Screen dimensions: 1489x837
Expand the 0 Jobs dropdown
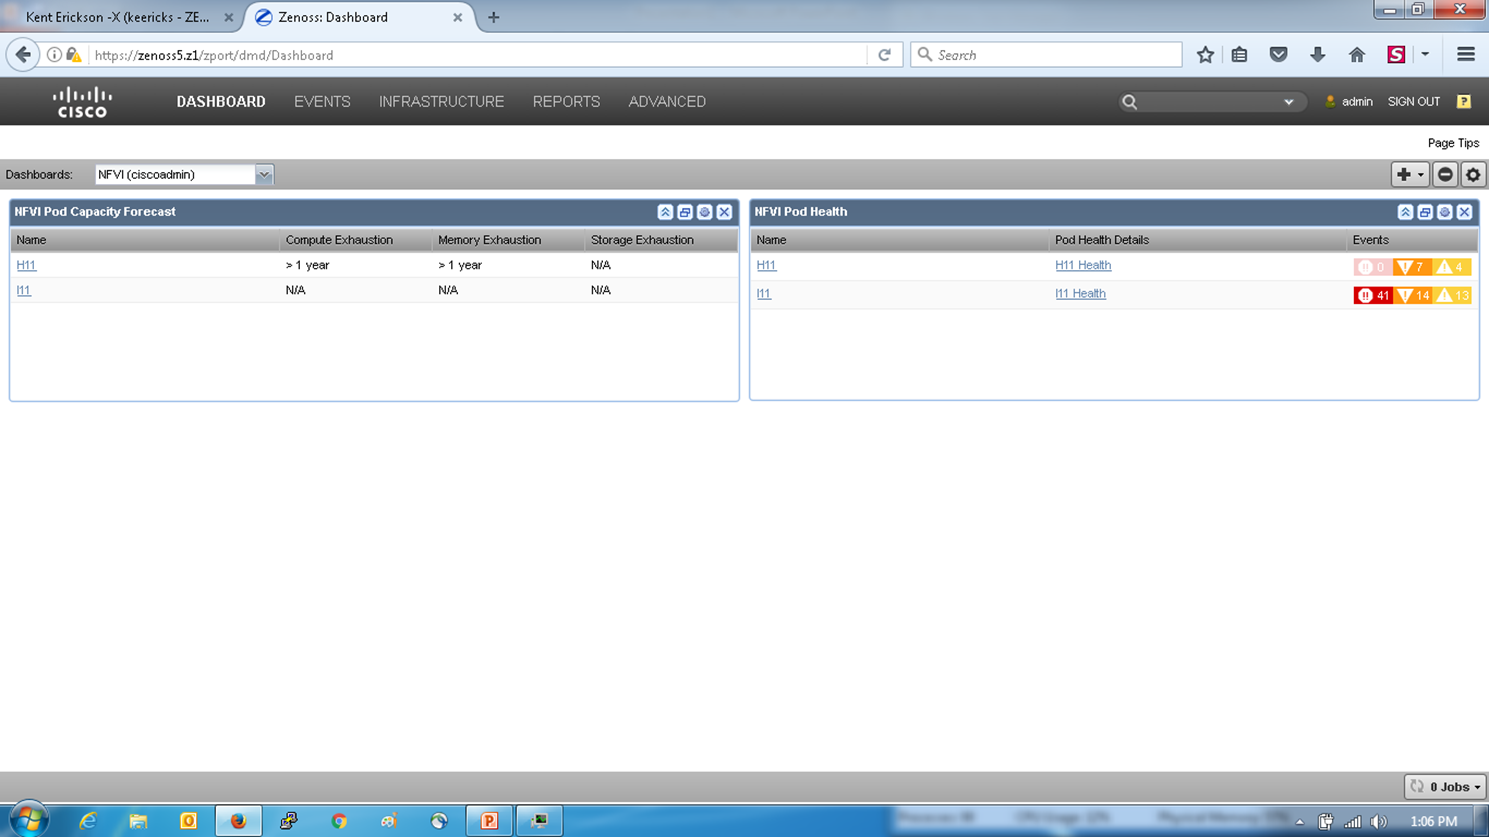tap(1446, 787)
